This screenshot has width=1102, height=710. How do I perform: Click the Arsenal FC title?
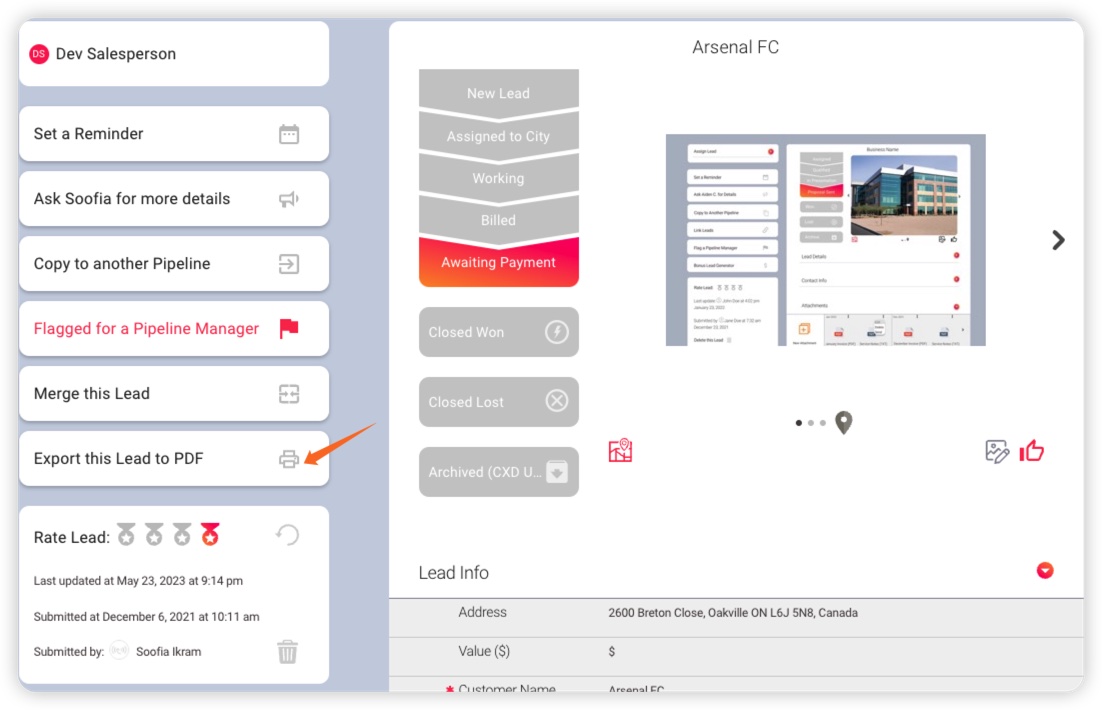point(735,47)
